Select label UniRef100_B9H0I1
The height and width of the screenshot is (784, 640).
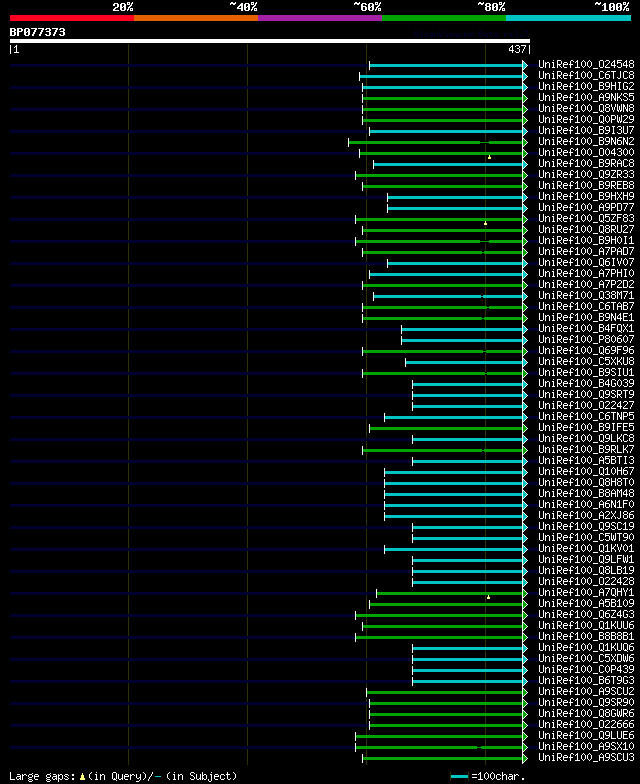586,240
